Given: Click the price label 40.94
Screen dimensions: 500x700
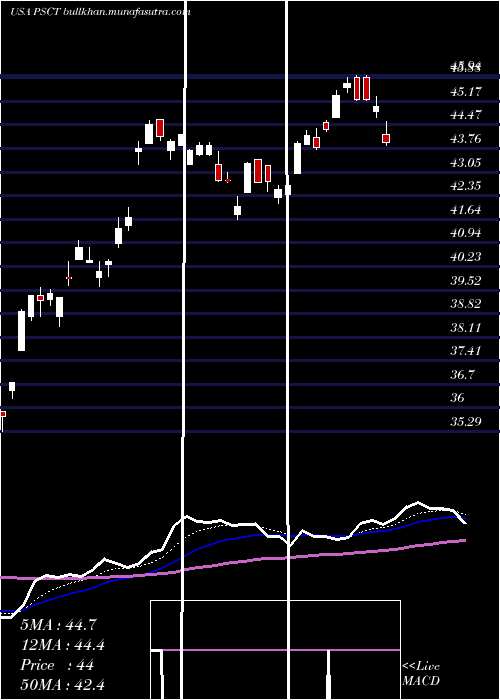Looking at the screenshot, I should [x=466, y=233].
